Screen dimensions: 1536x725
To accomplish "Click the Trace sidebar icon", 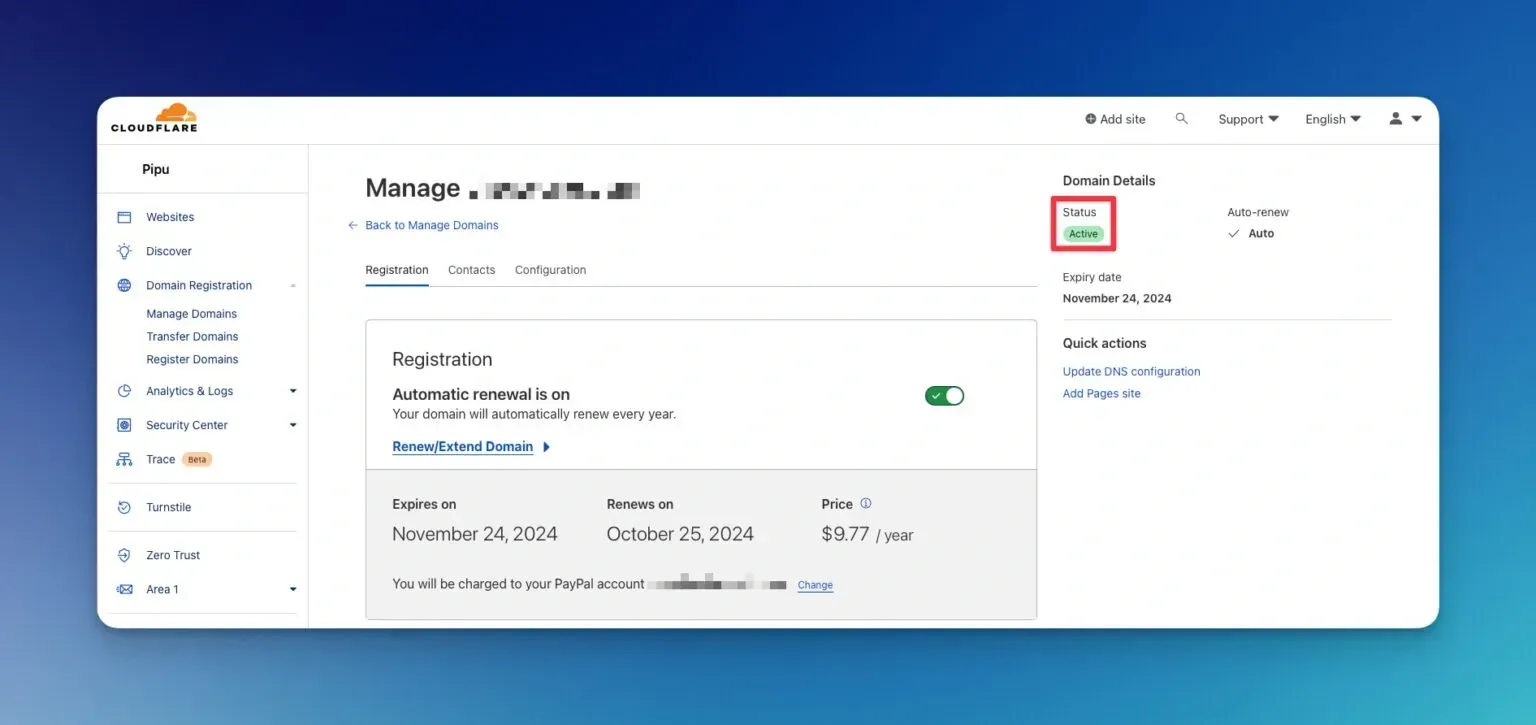I will coord(124,459).
